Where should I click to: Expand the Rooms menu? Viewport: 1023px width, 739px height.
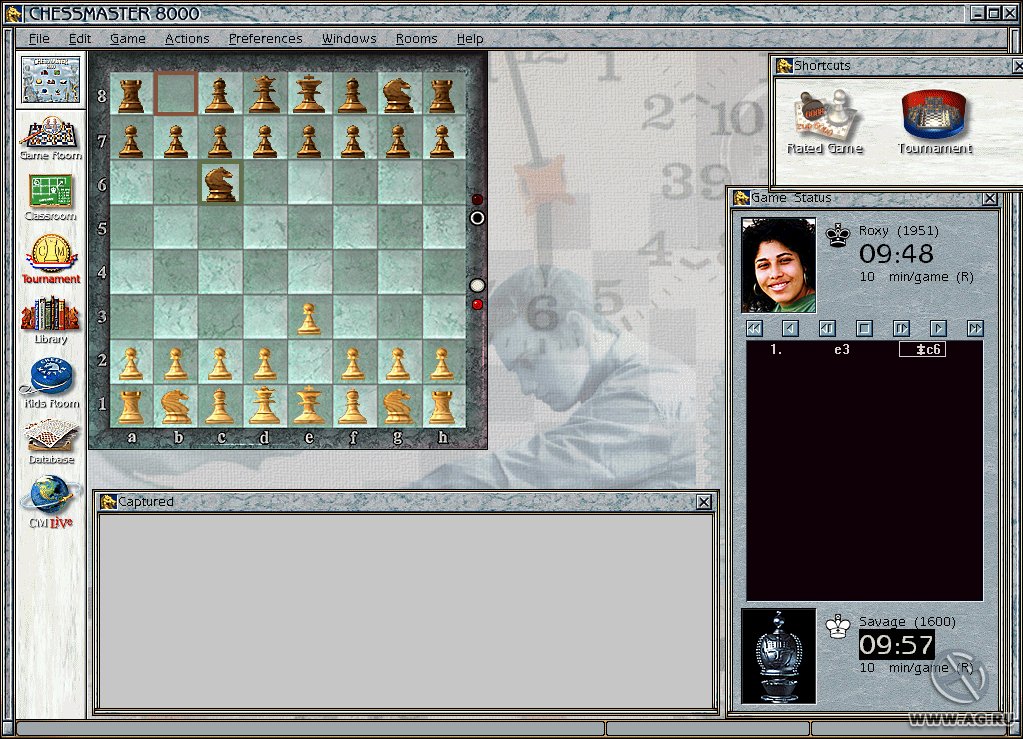pos(416,39)
